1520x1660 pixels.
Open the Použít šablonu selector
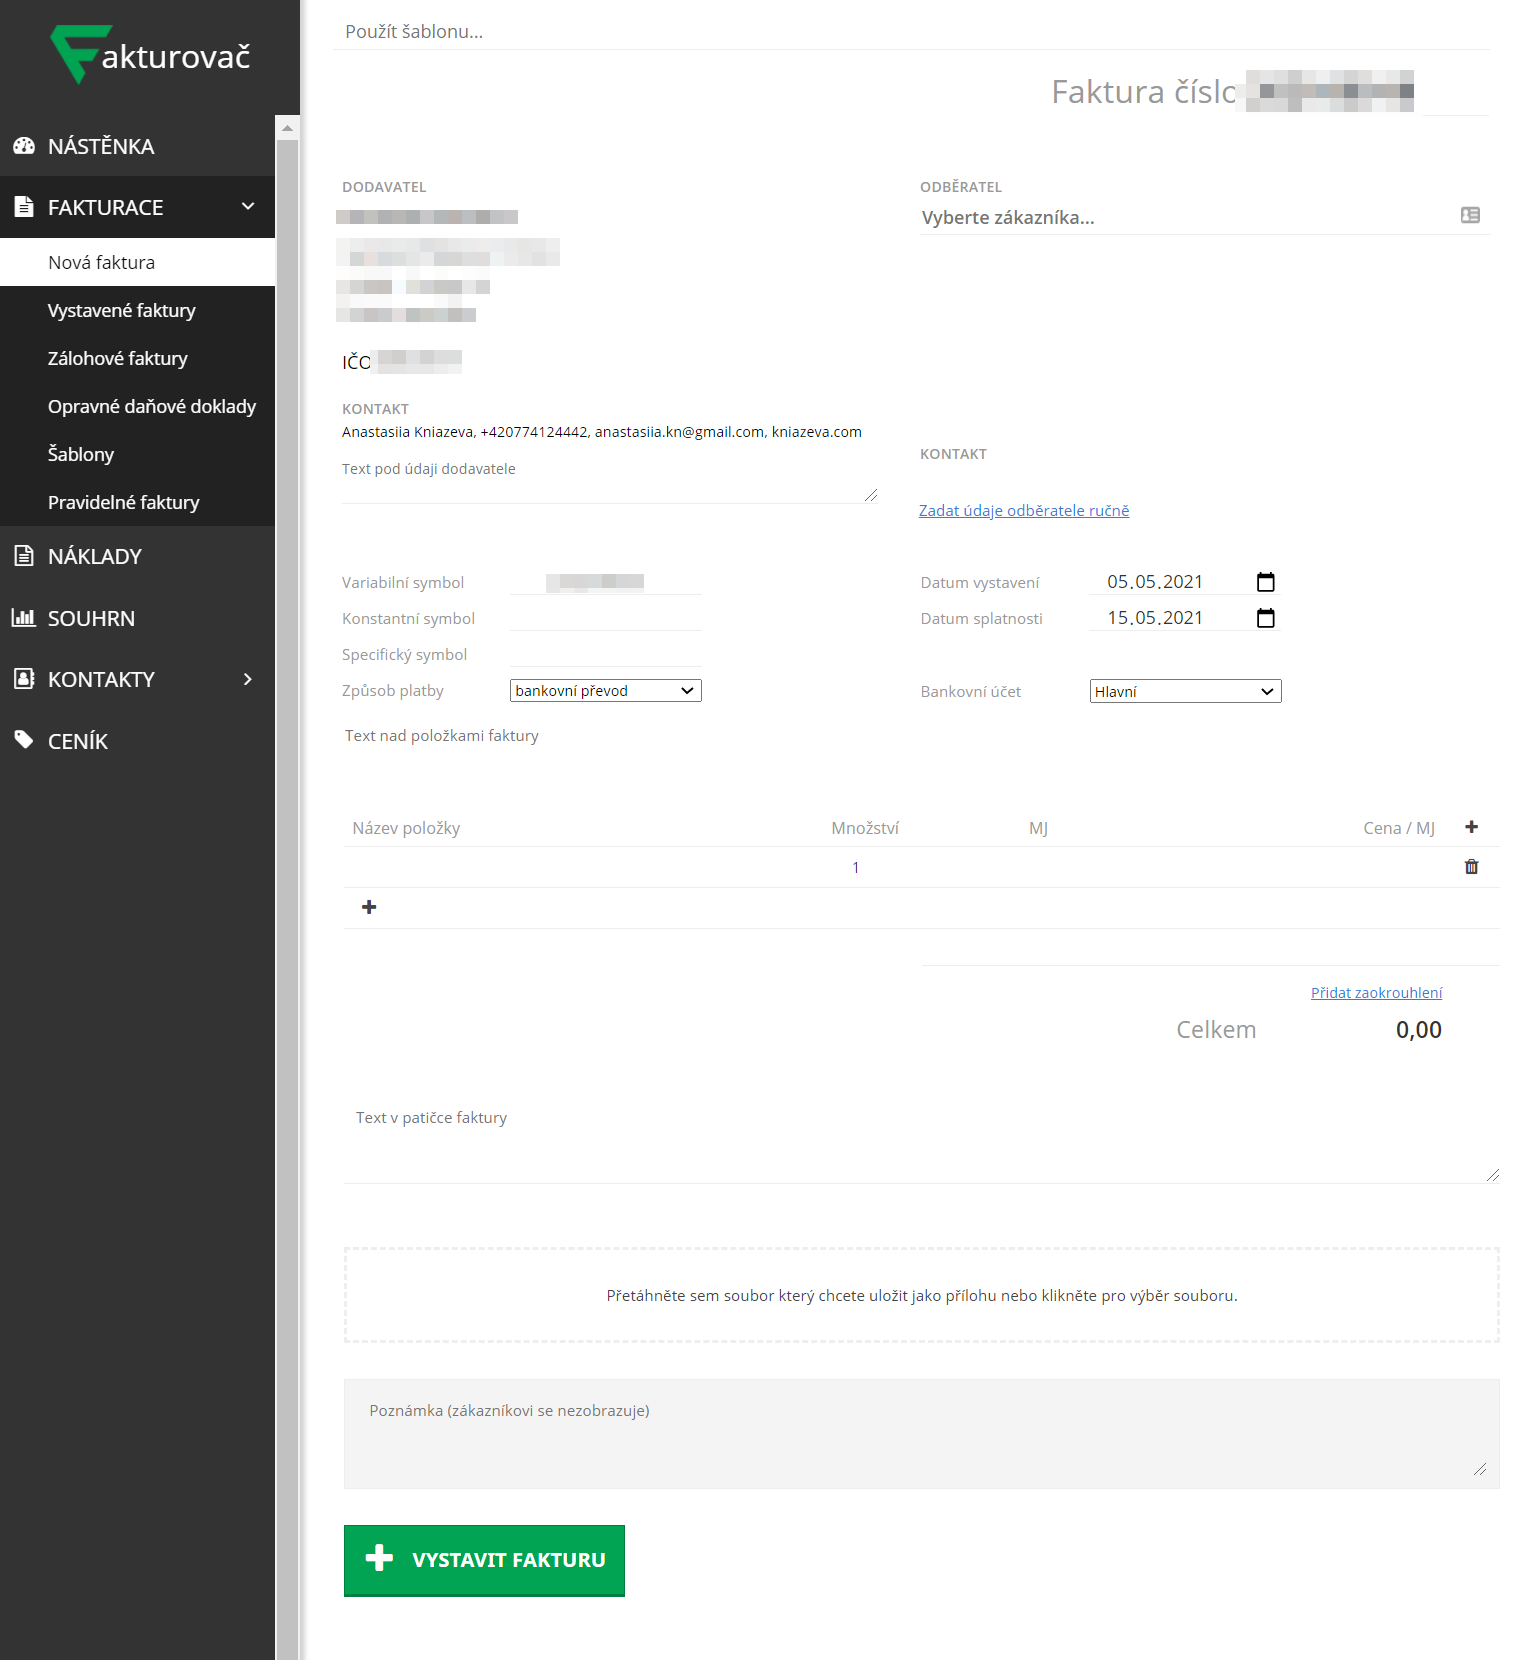[911, 32]
